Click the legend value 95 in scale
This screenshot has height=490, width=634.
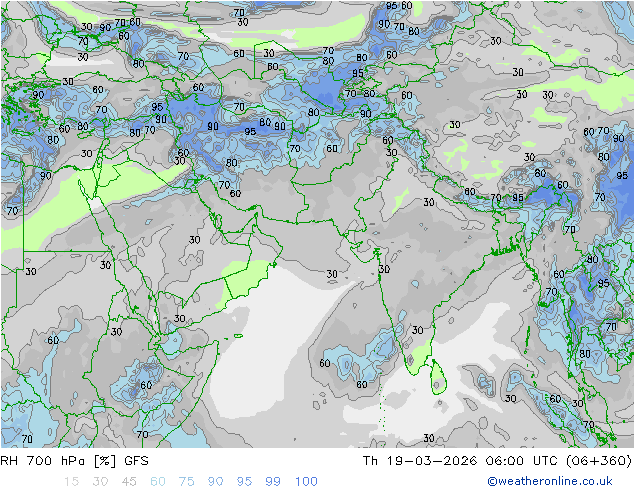pos(244,482)
